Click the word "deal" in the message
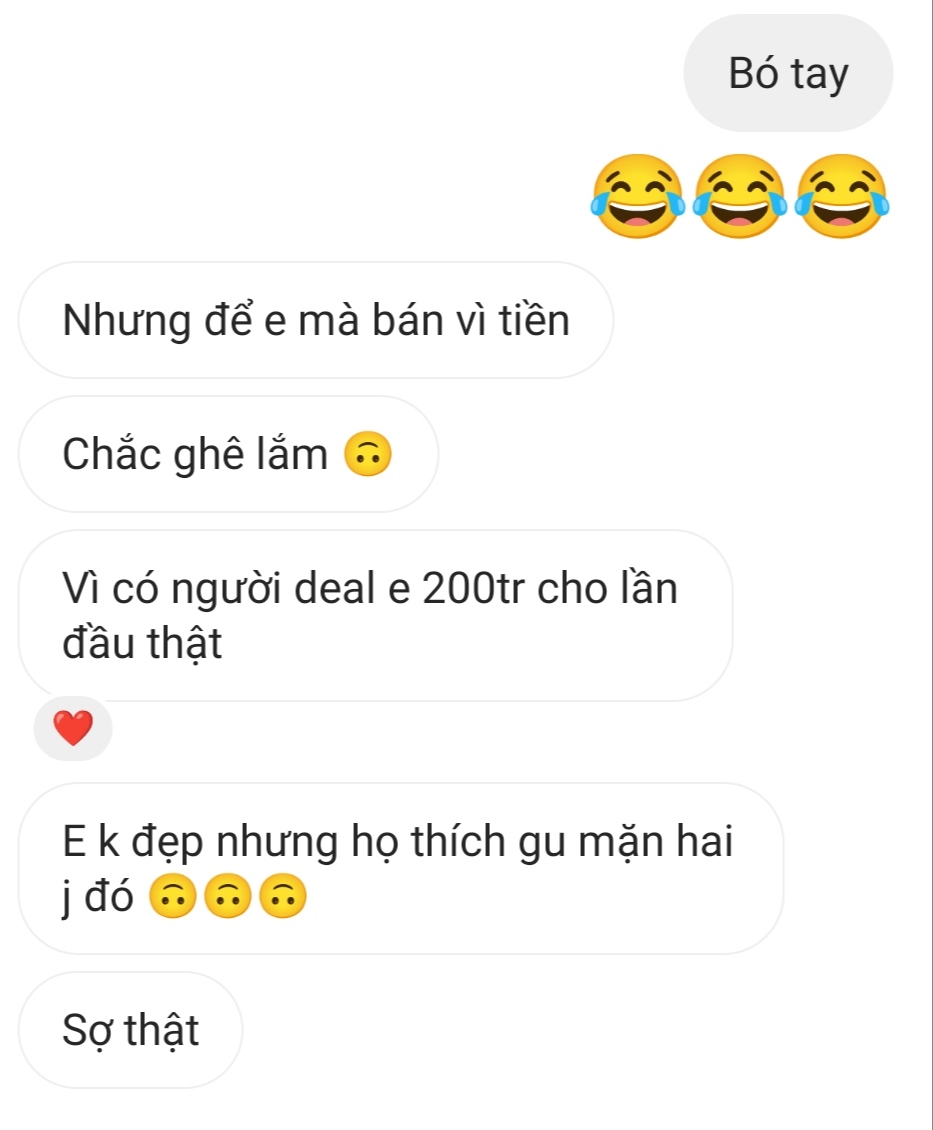This screenshot has width=933, height=1130. click(x=335, y=588)
